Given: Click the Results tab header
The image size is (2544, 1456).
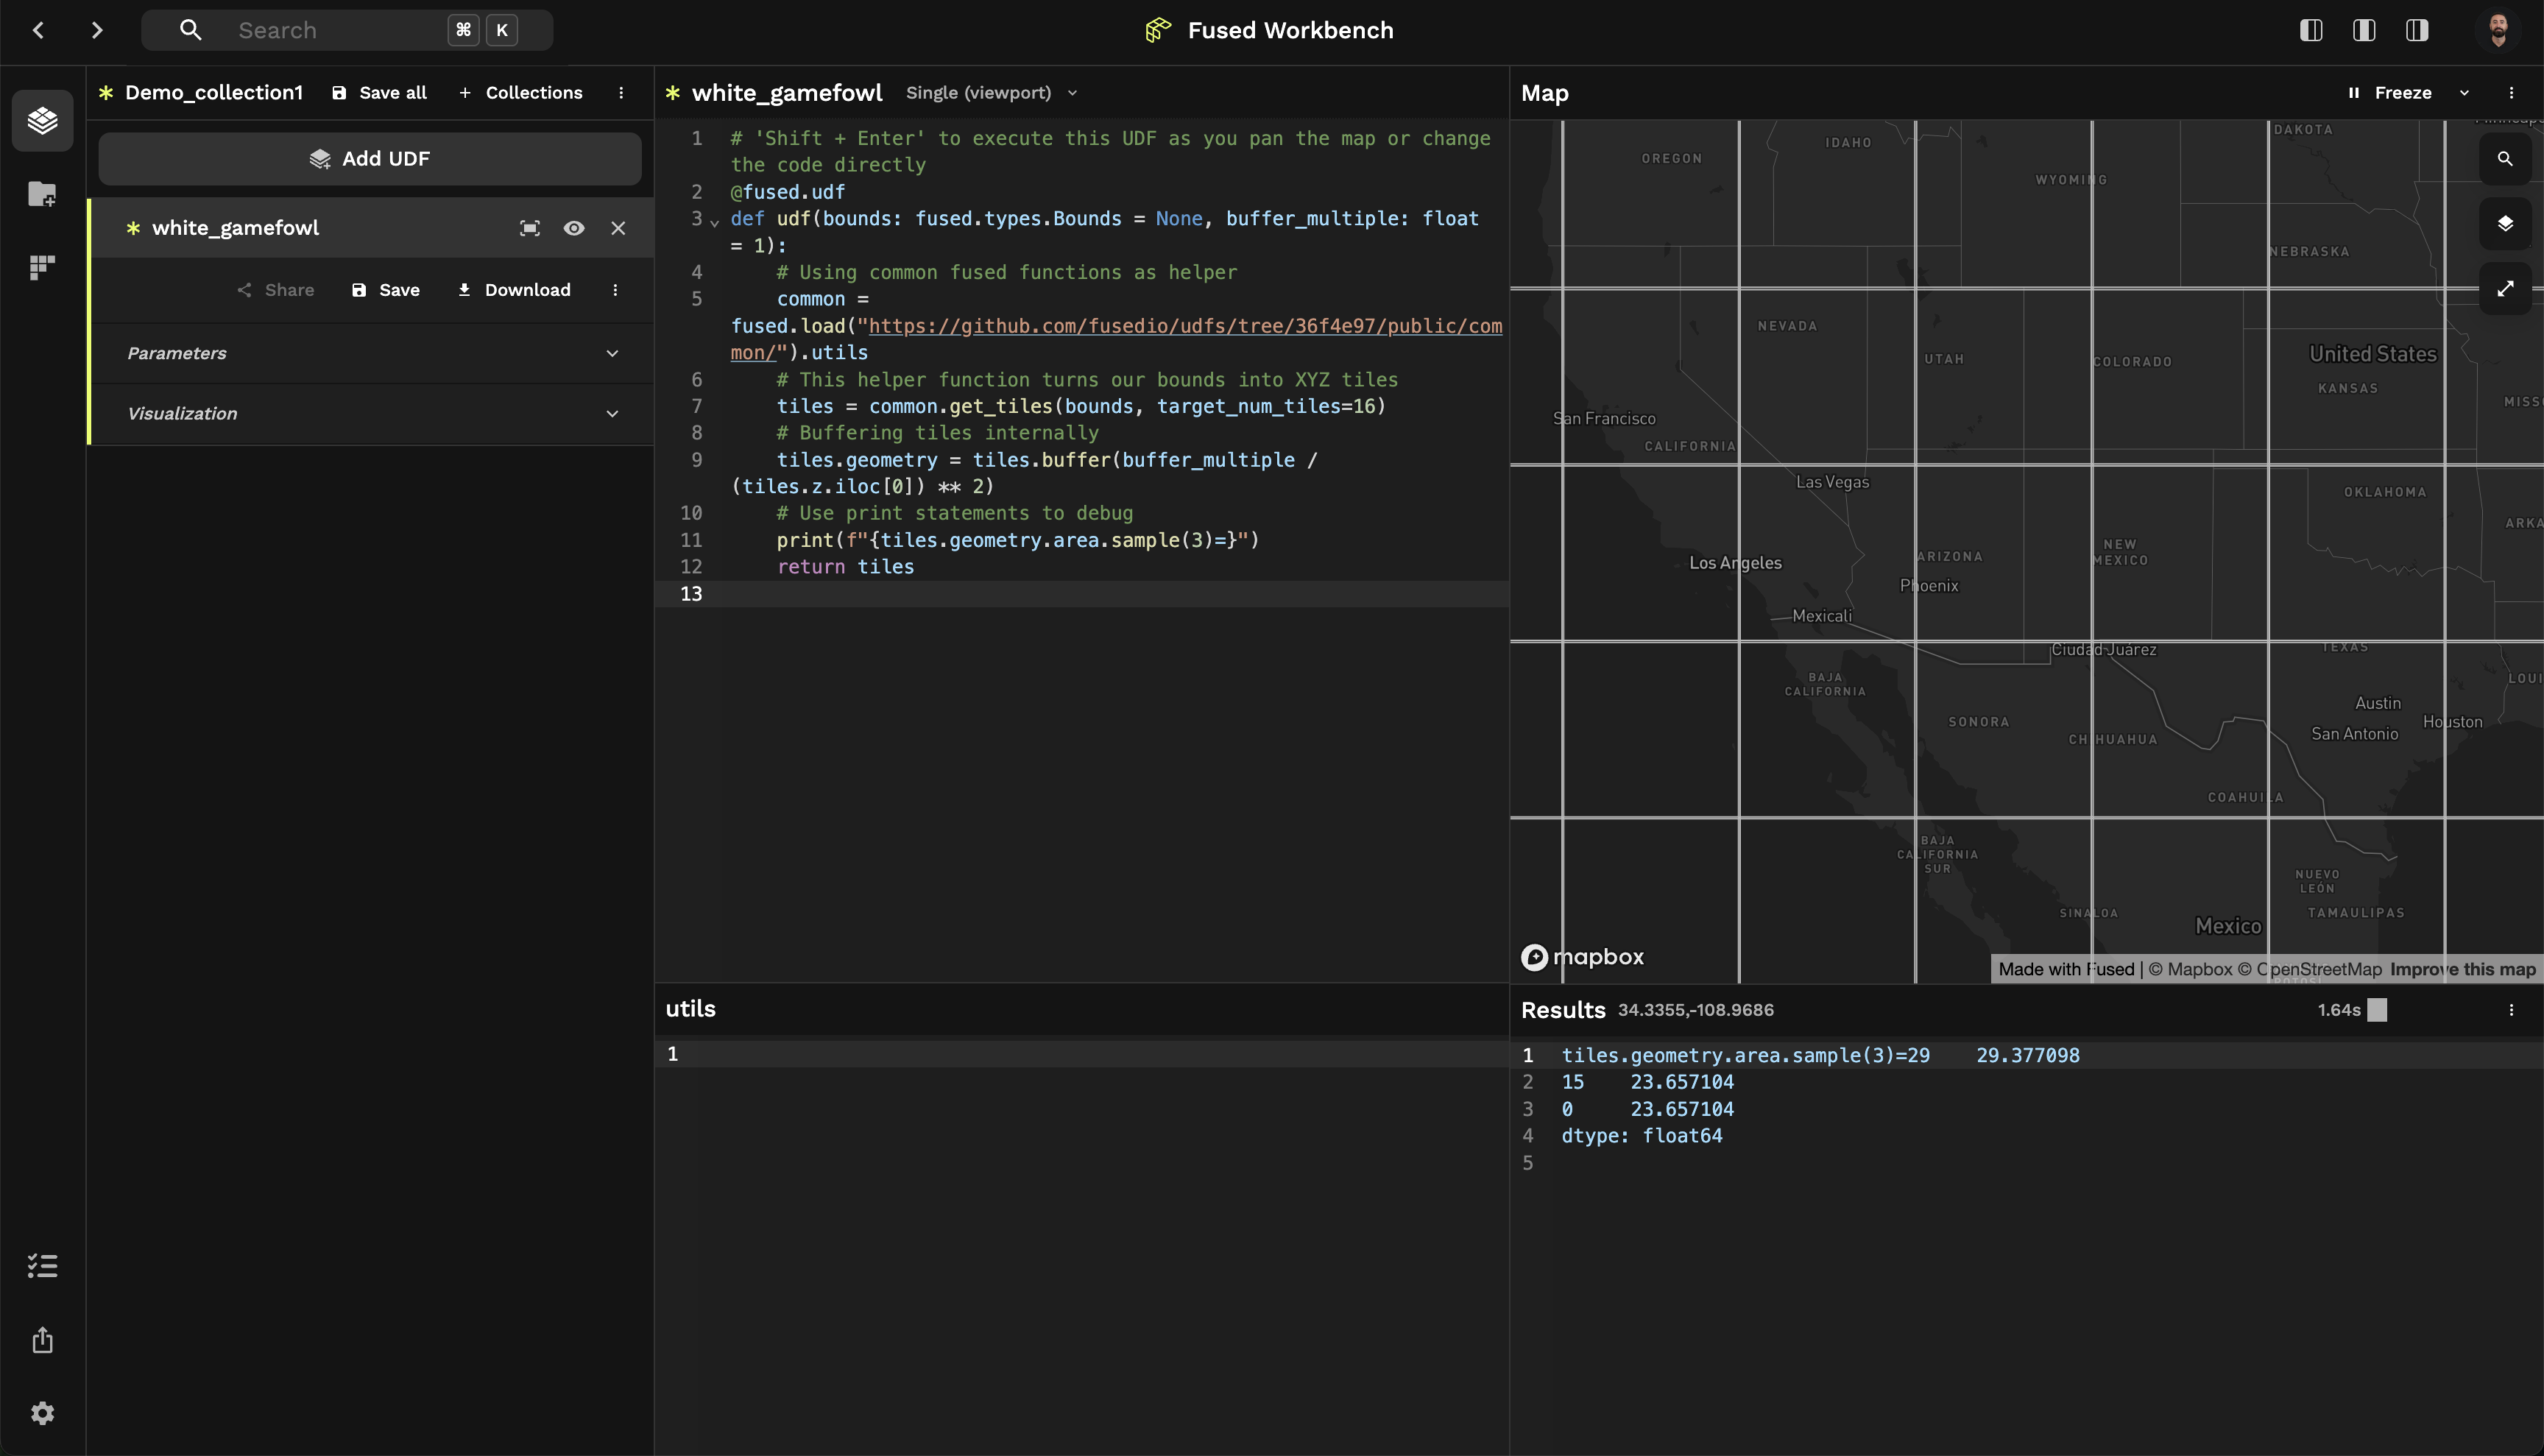Looking at the screenshot, I should (1563, 1010).
